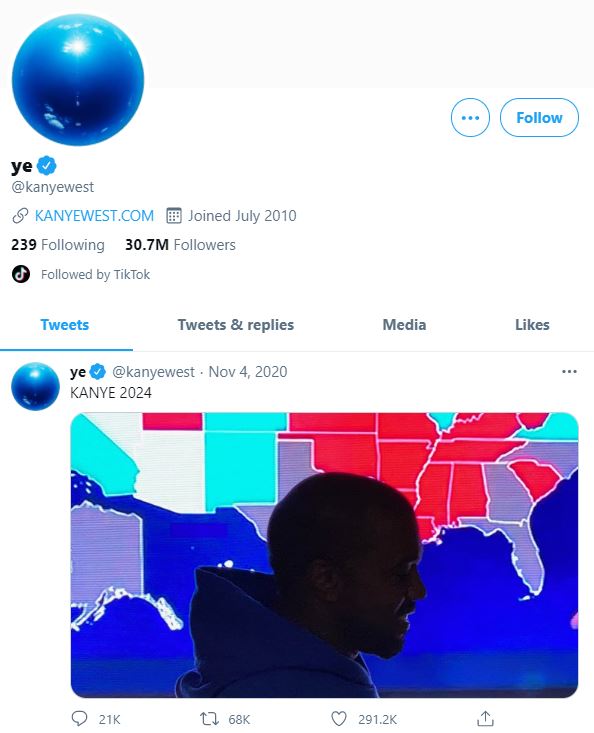Select the Tweets tab
The image size is (594, 733).
pyautogui.click(x=64, y=325)
